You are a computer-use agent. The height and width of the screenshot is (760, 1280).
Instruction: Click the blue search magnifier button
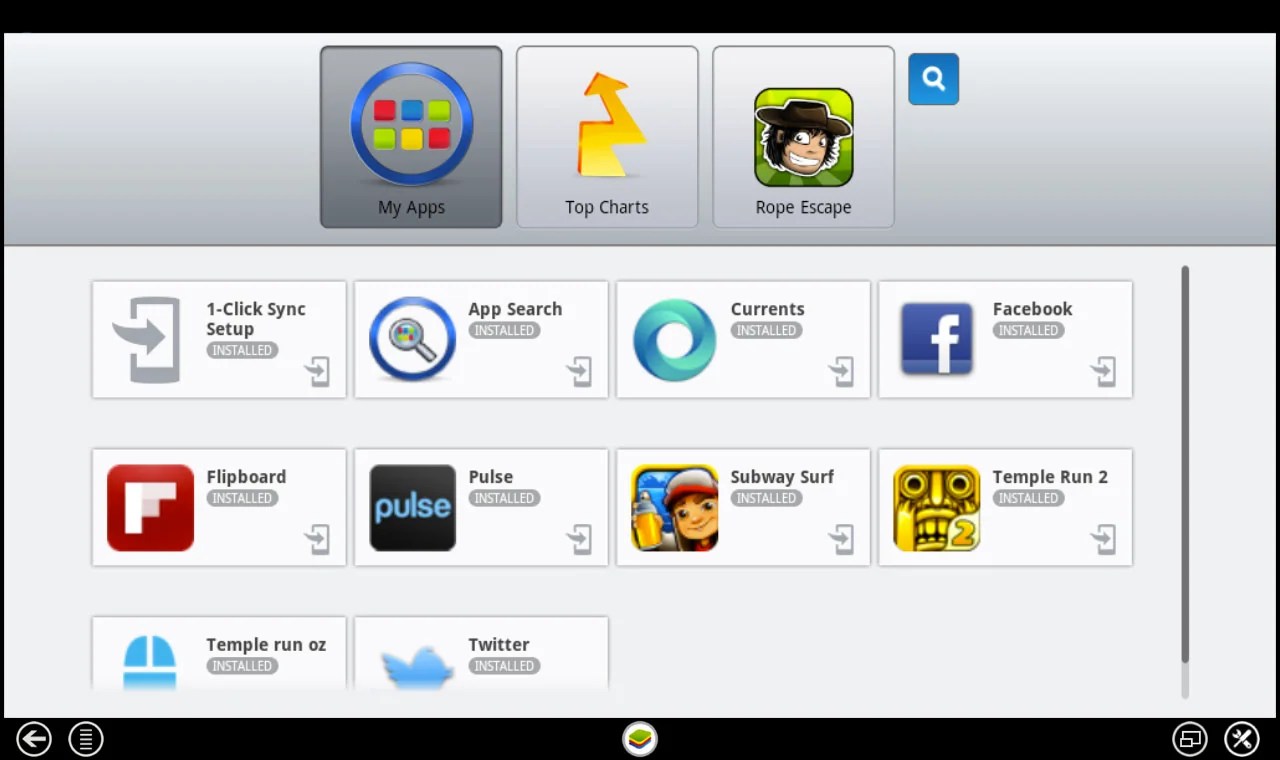(x=933, y=79)
